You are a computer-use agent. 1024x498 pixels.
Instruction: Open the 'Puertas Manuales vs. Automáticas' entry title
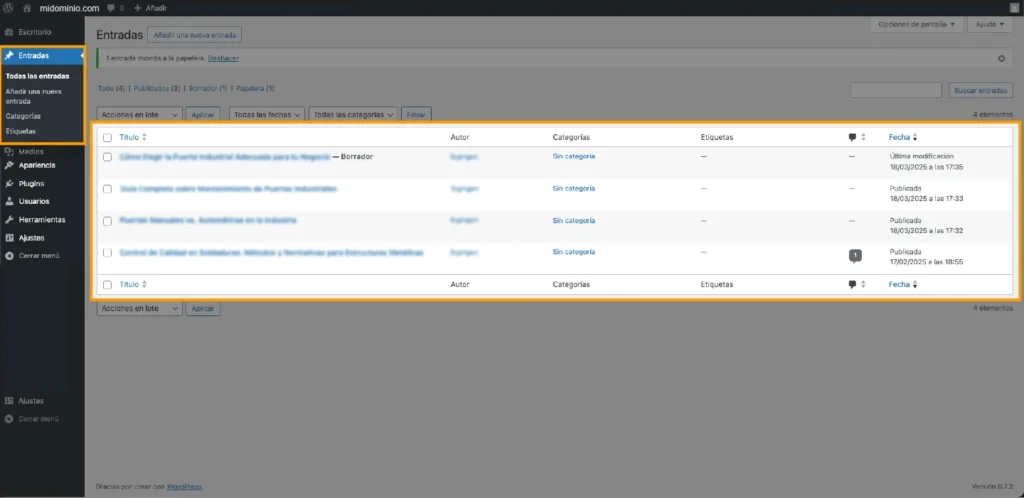click(208, 221)
